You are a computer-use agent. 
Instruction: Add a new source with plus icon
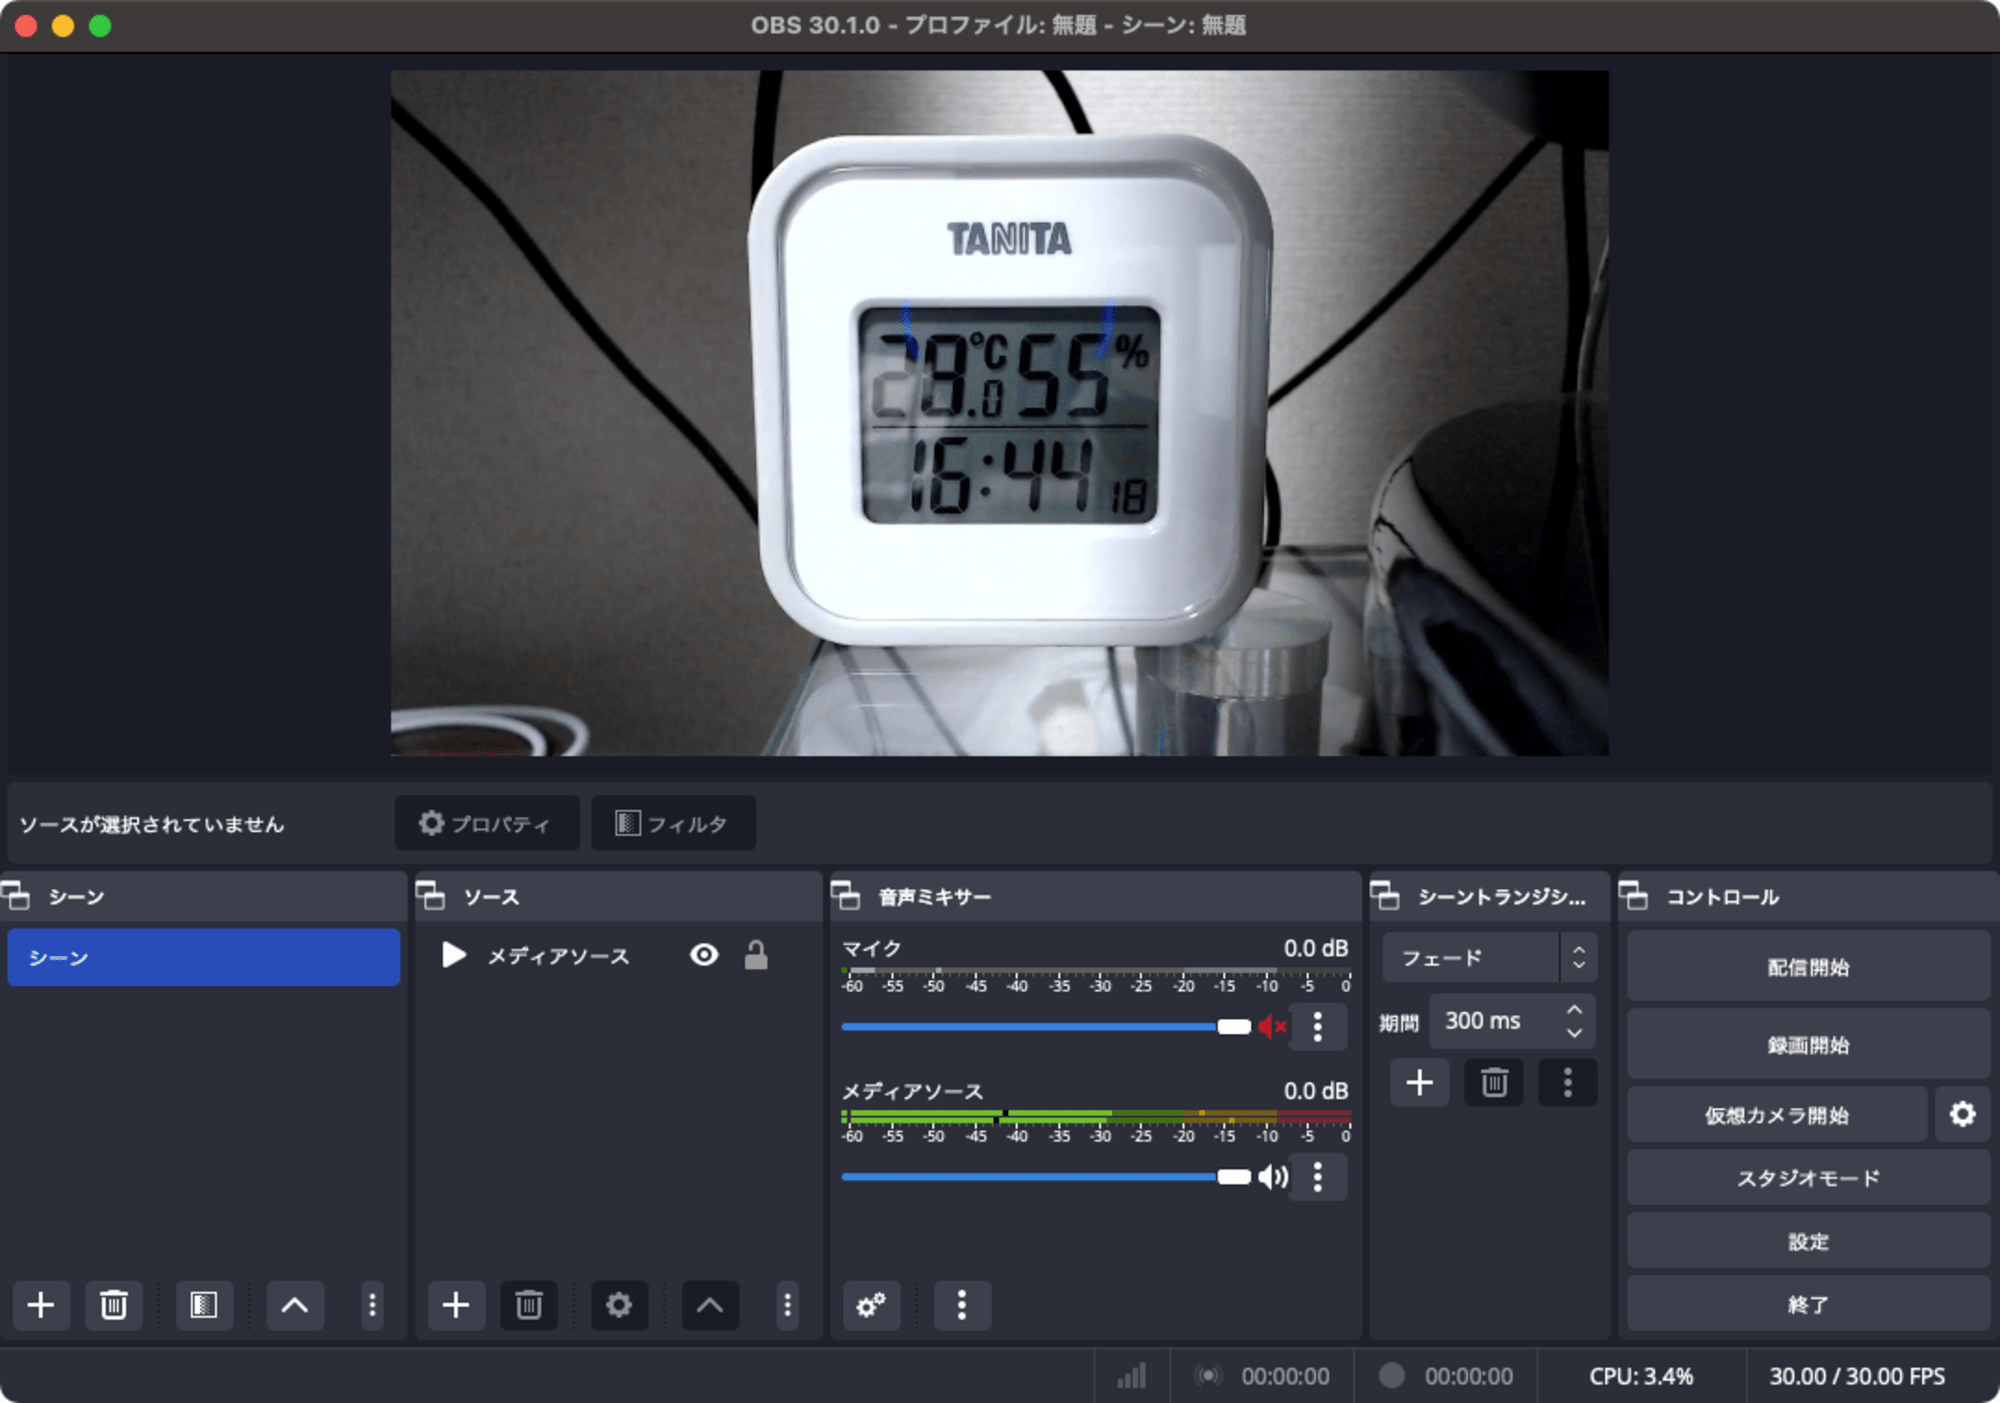[x=456, y=1305]
